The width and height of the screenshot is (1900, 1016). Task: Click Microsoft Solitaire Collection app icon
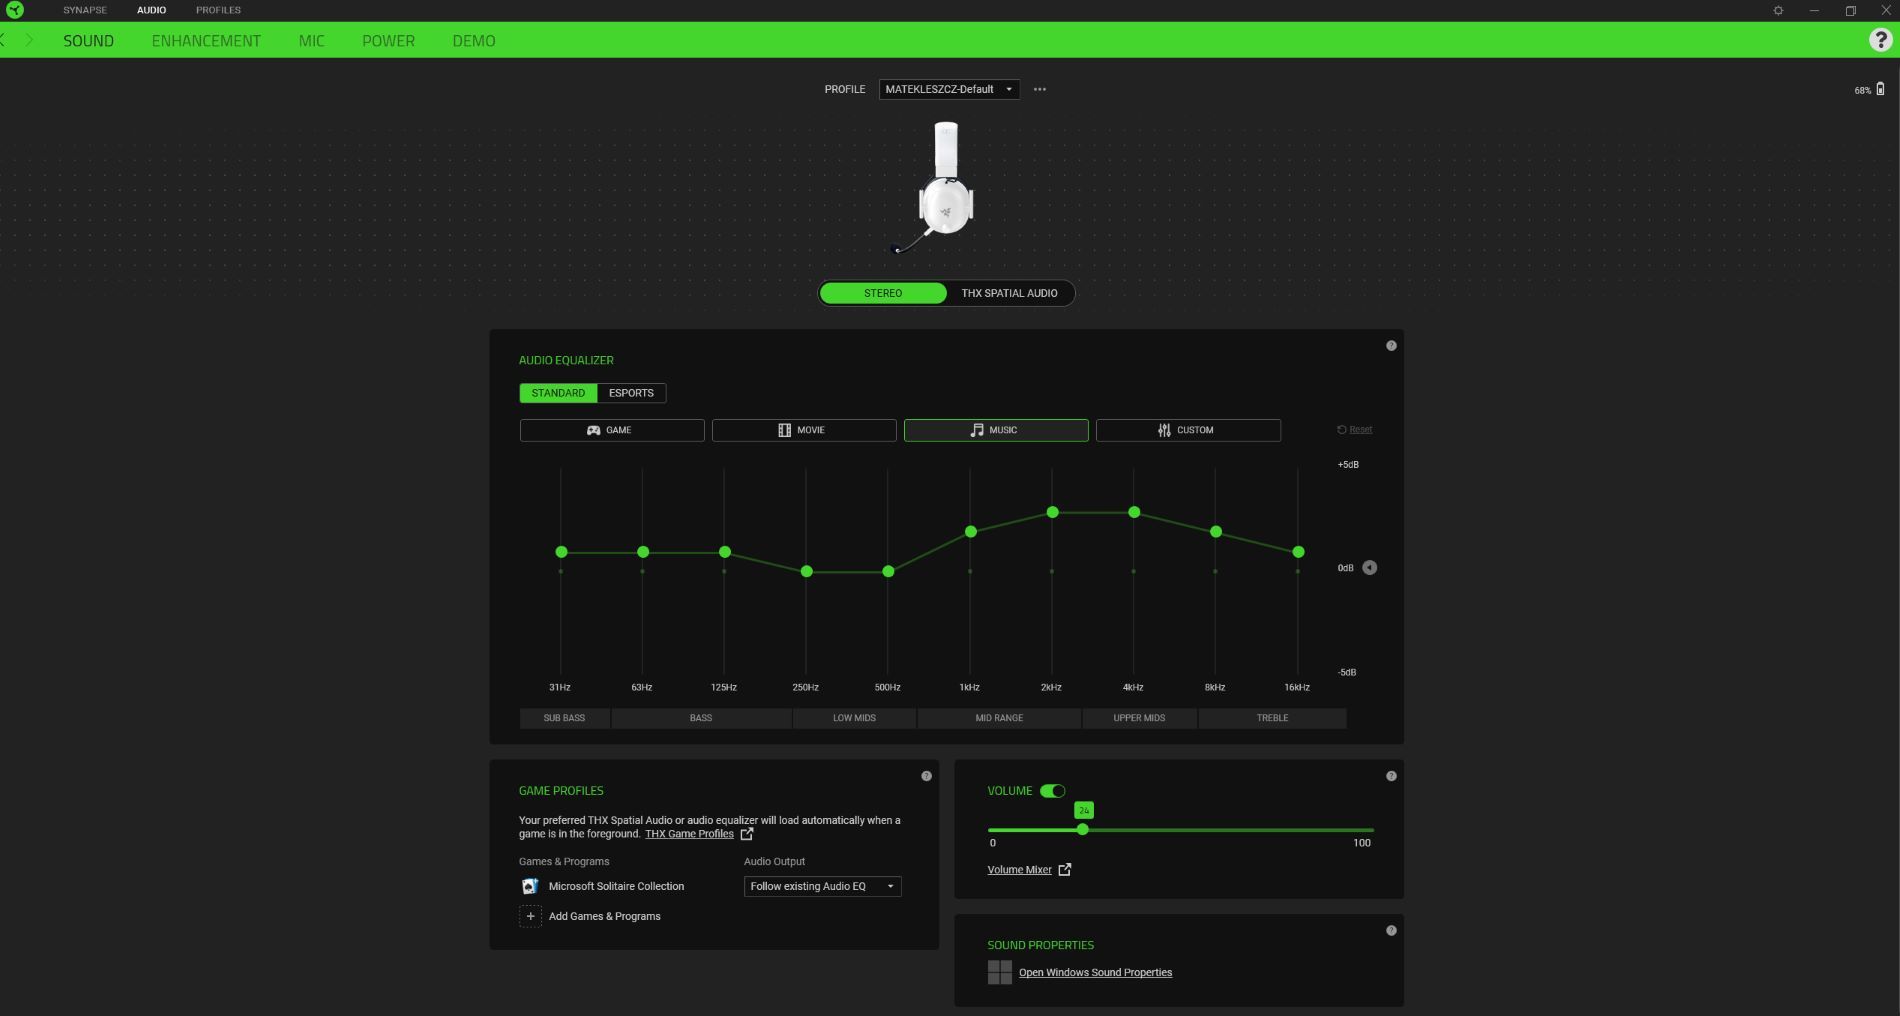point(530,886)
